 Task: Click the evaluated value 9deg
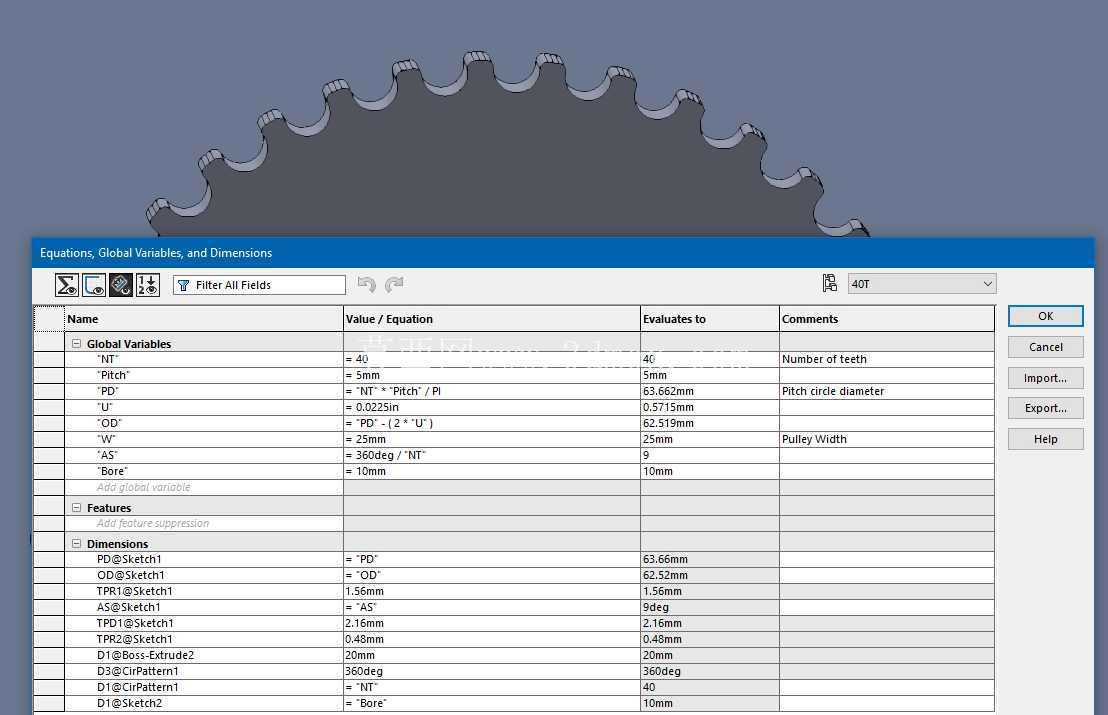(656, 607)
